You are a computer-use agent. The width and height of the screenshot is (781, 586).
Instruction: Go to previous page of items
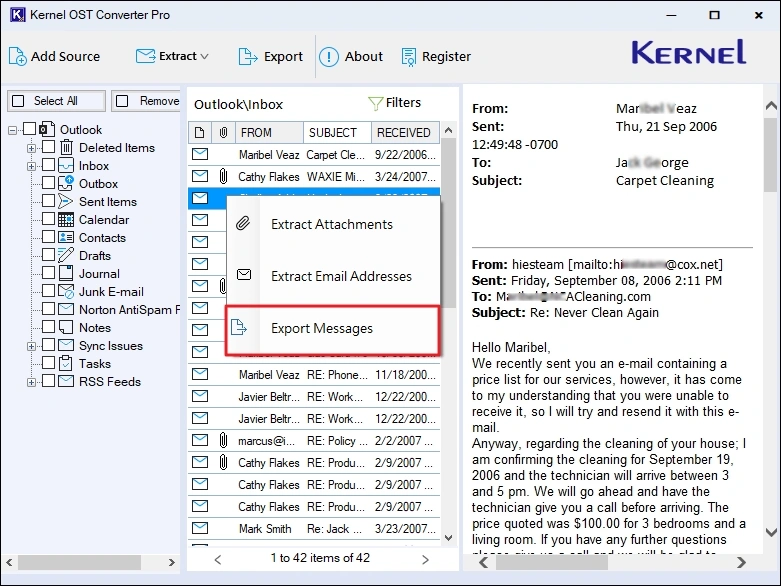click(x=218, y=559)
